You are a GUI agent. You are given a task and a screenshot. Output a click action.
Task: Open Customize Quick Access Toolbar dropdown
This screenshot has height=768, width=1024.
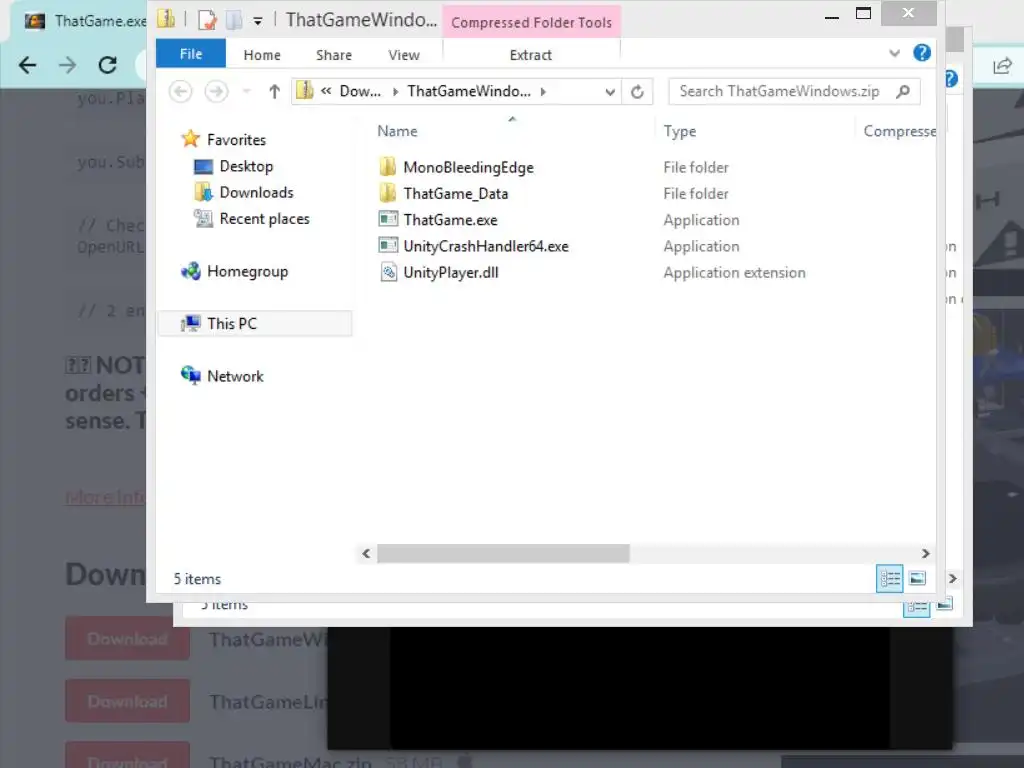[258, 21]
